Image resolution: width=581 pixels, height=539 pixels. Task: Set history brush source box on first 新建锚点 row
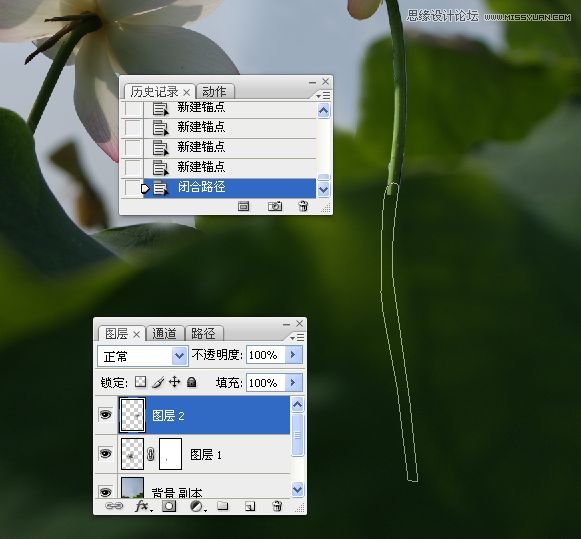pos(133,108)
